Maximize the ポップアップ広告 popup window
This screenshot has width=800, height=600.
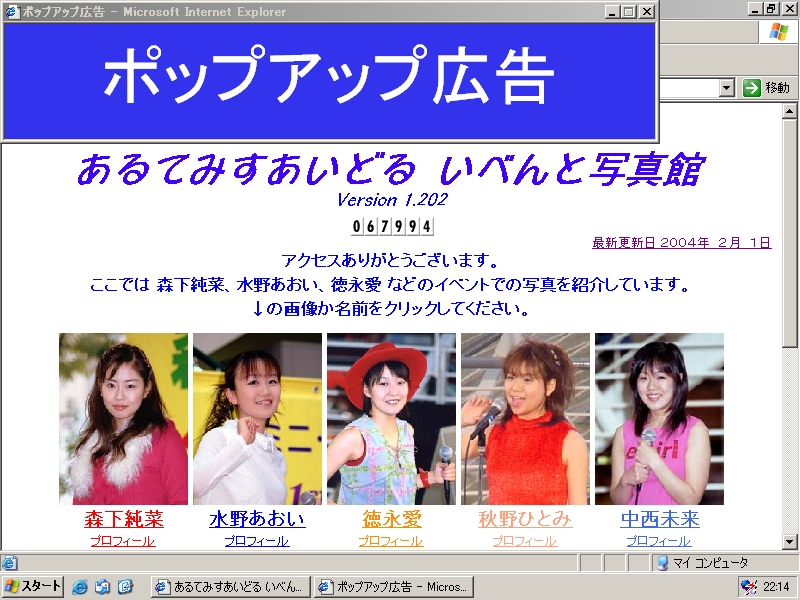[630, 11]
